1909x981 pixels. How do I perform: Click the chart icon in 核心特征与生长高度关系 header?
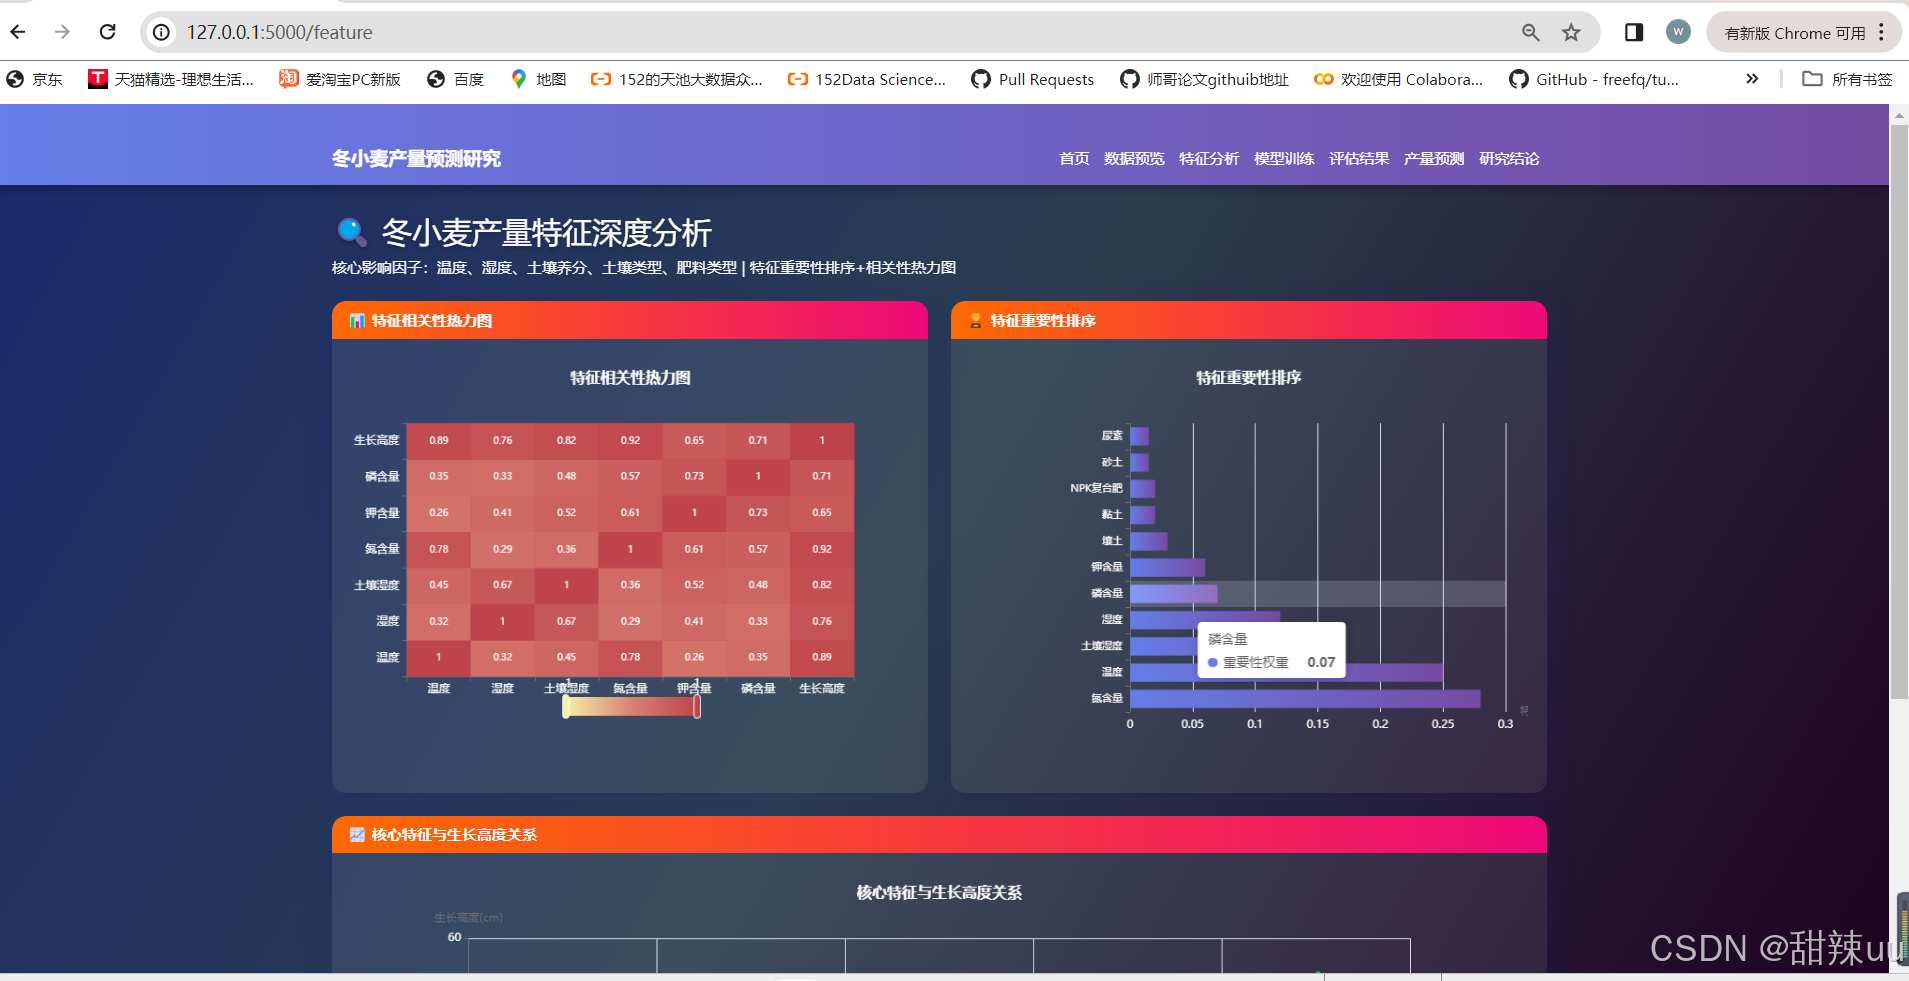(357, 835)
